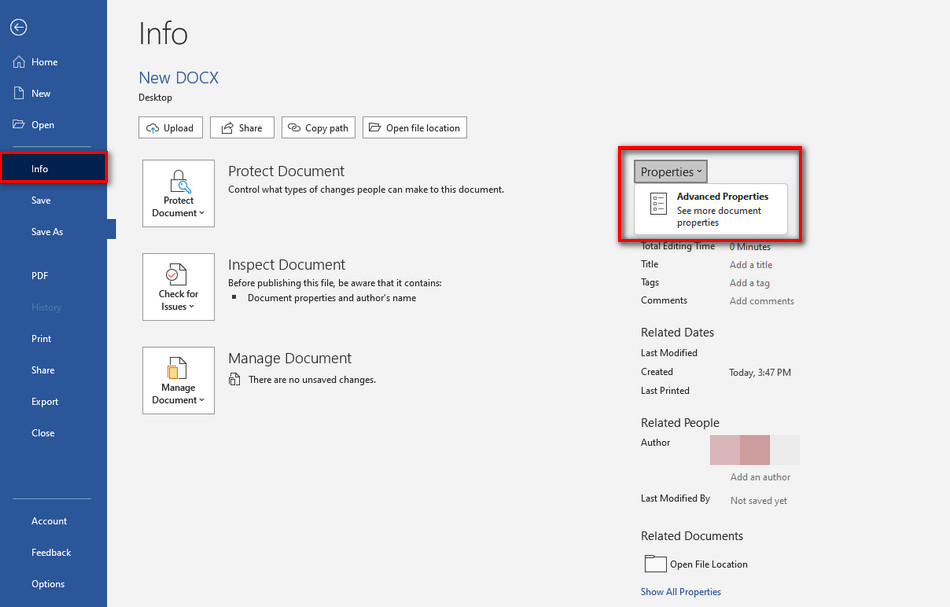Screen dimensions: 950x607
Task: Open Word Options from the sidebar
Action: (x=46, y=584)
